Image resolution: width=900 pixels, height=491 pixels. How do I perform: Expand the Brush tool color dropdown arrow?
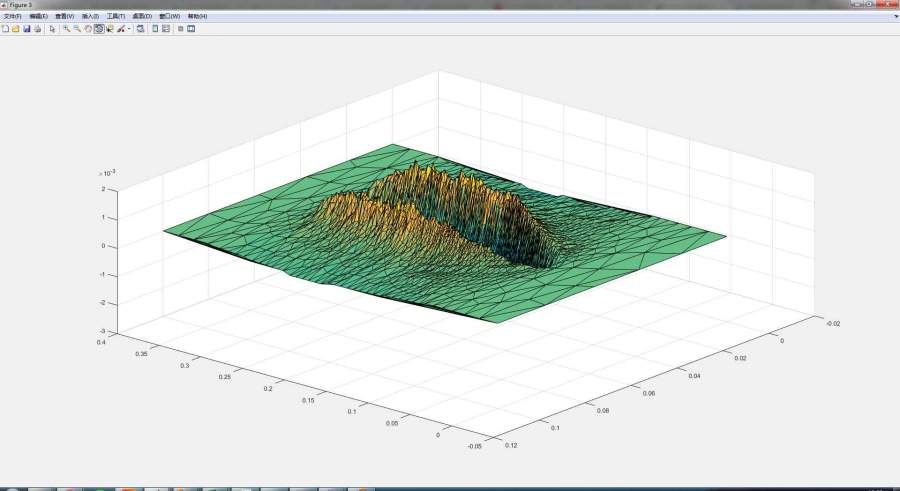coord(129,29)
